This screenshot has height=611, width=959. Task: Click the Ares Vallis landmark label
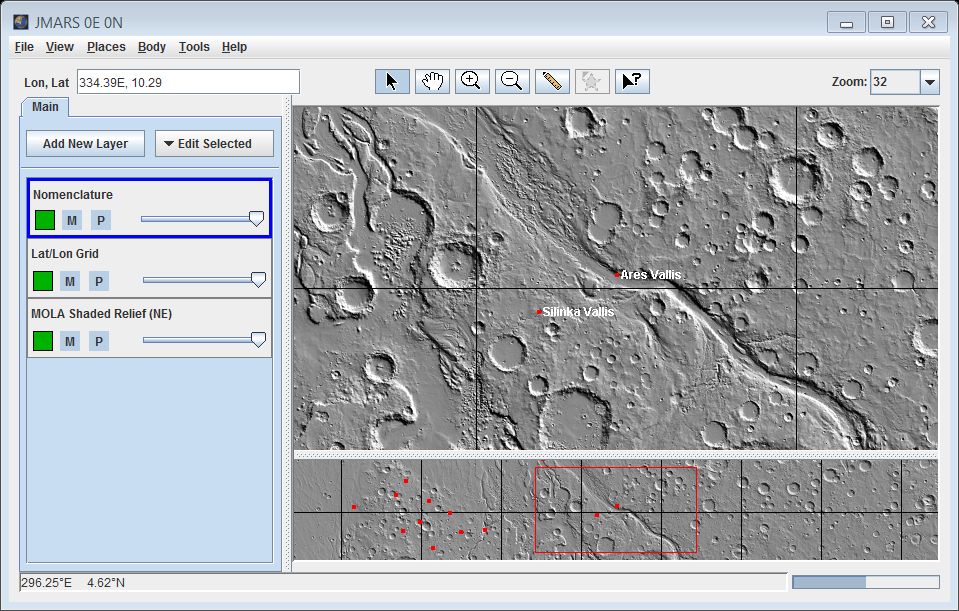coord(650,274)
